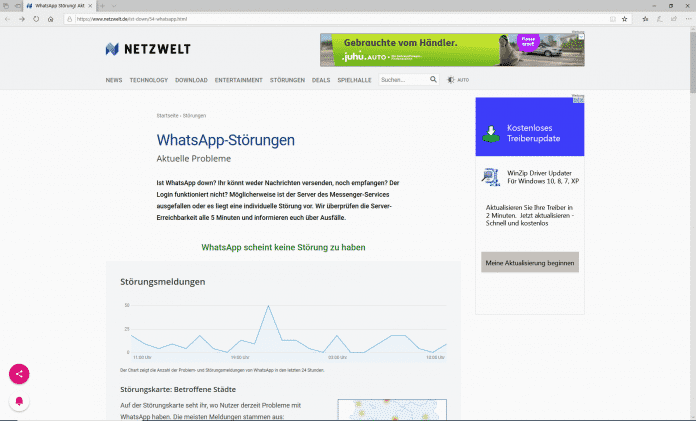Click into the Suchen search field
Viewport: 696px width, 421px height.
[403, 79]
